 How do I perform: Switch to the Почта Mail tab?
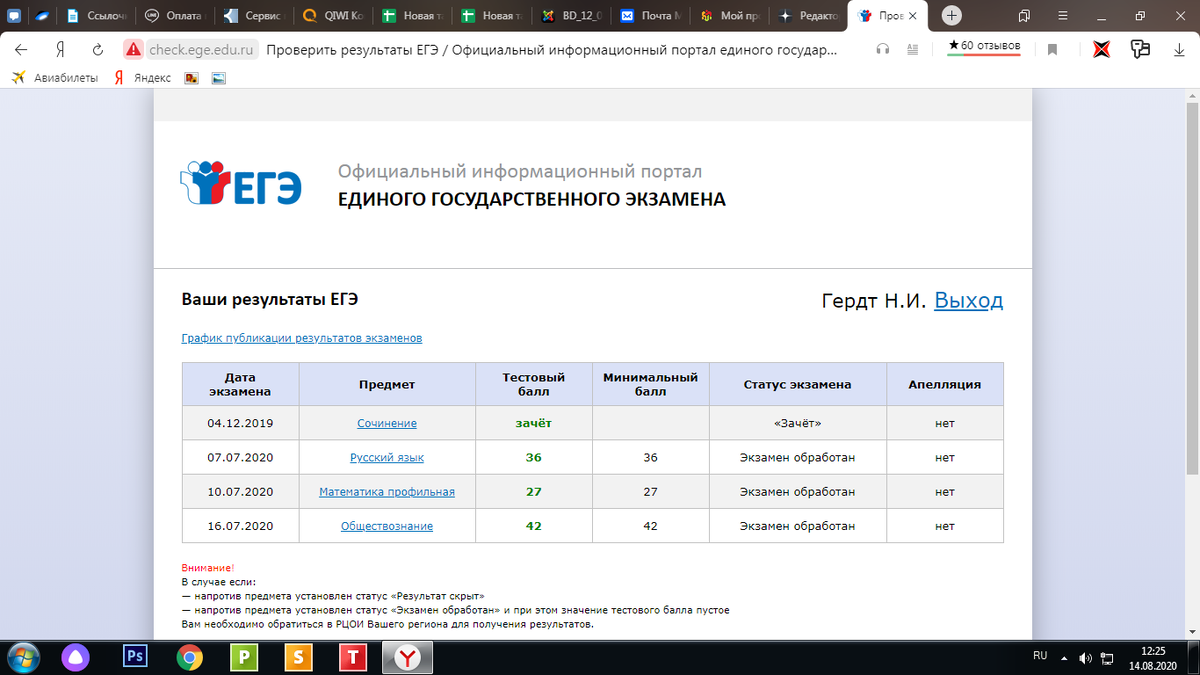coord(655,16)
